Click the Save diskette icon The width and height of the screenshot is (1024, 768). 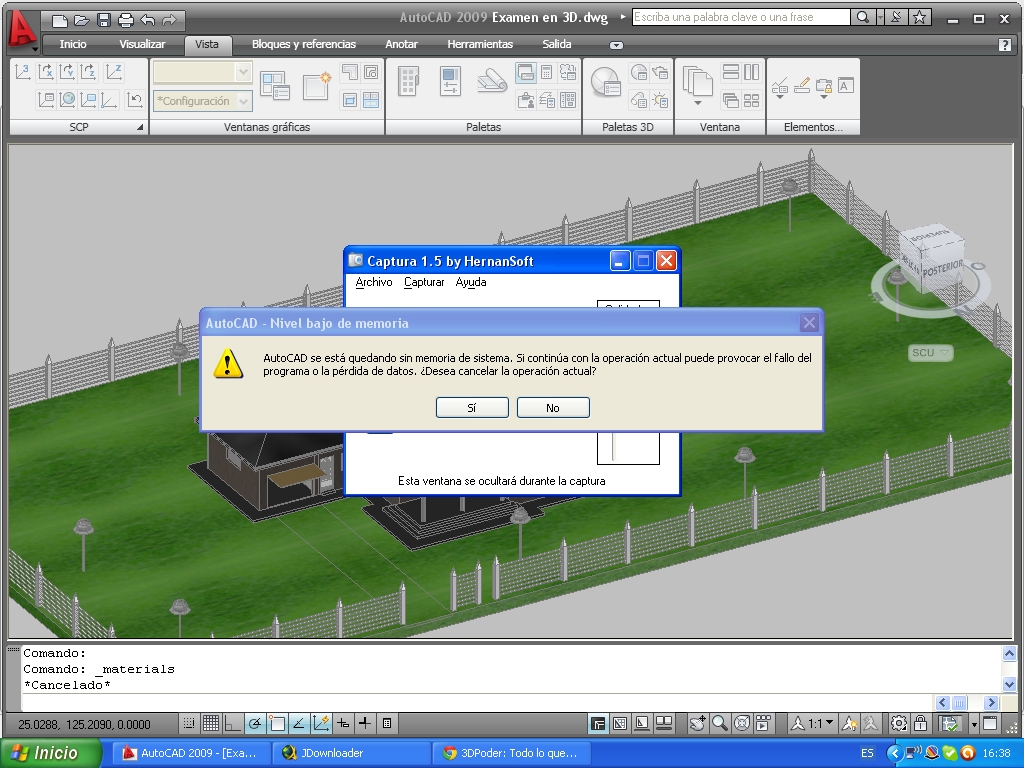pyautogui.click(x=104, y=20)
